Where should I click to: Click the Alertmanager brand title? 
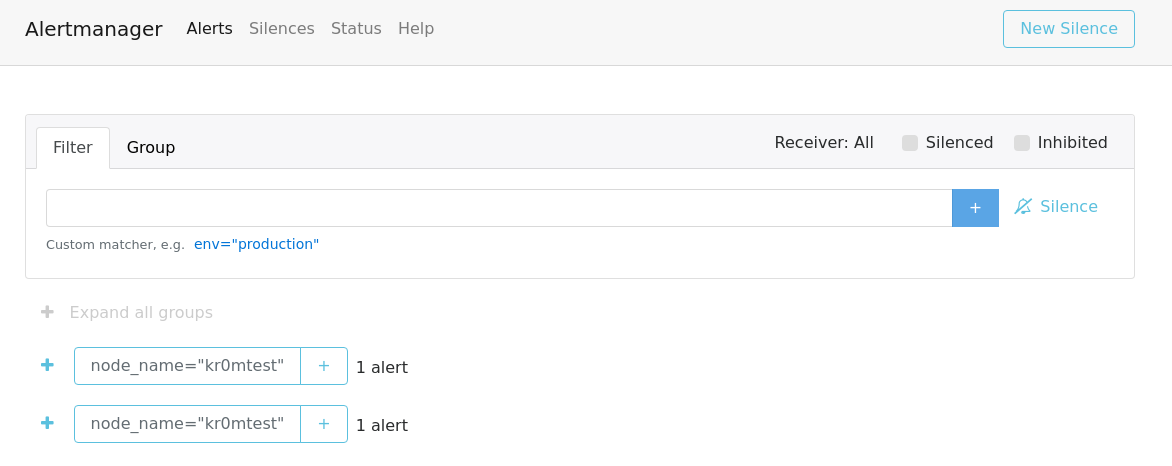pos(94,29)
